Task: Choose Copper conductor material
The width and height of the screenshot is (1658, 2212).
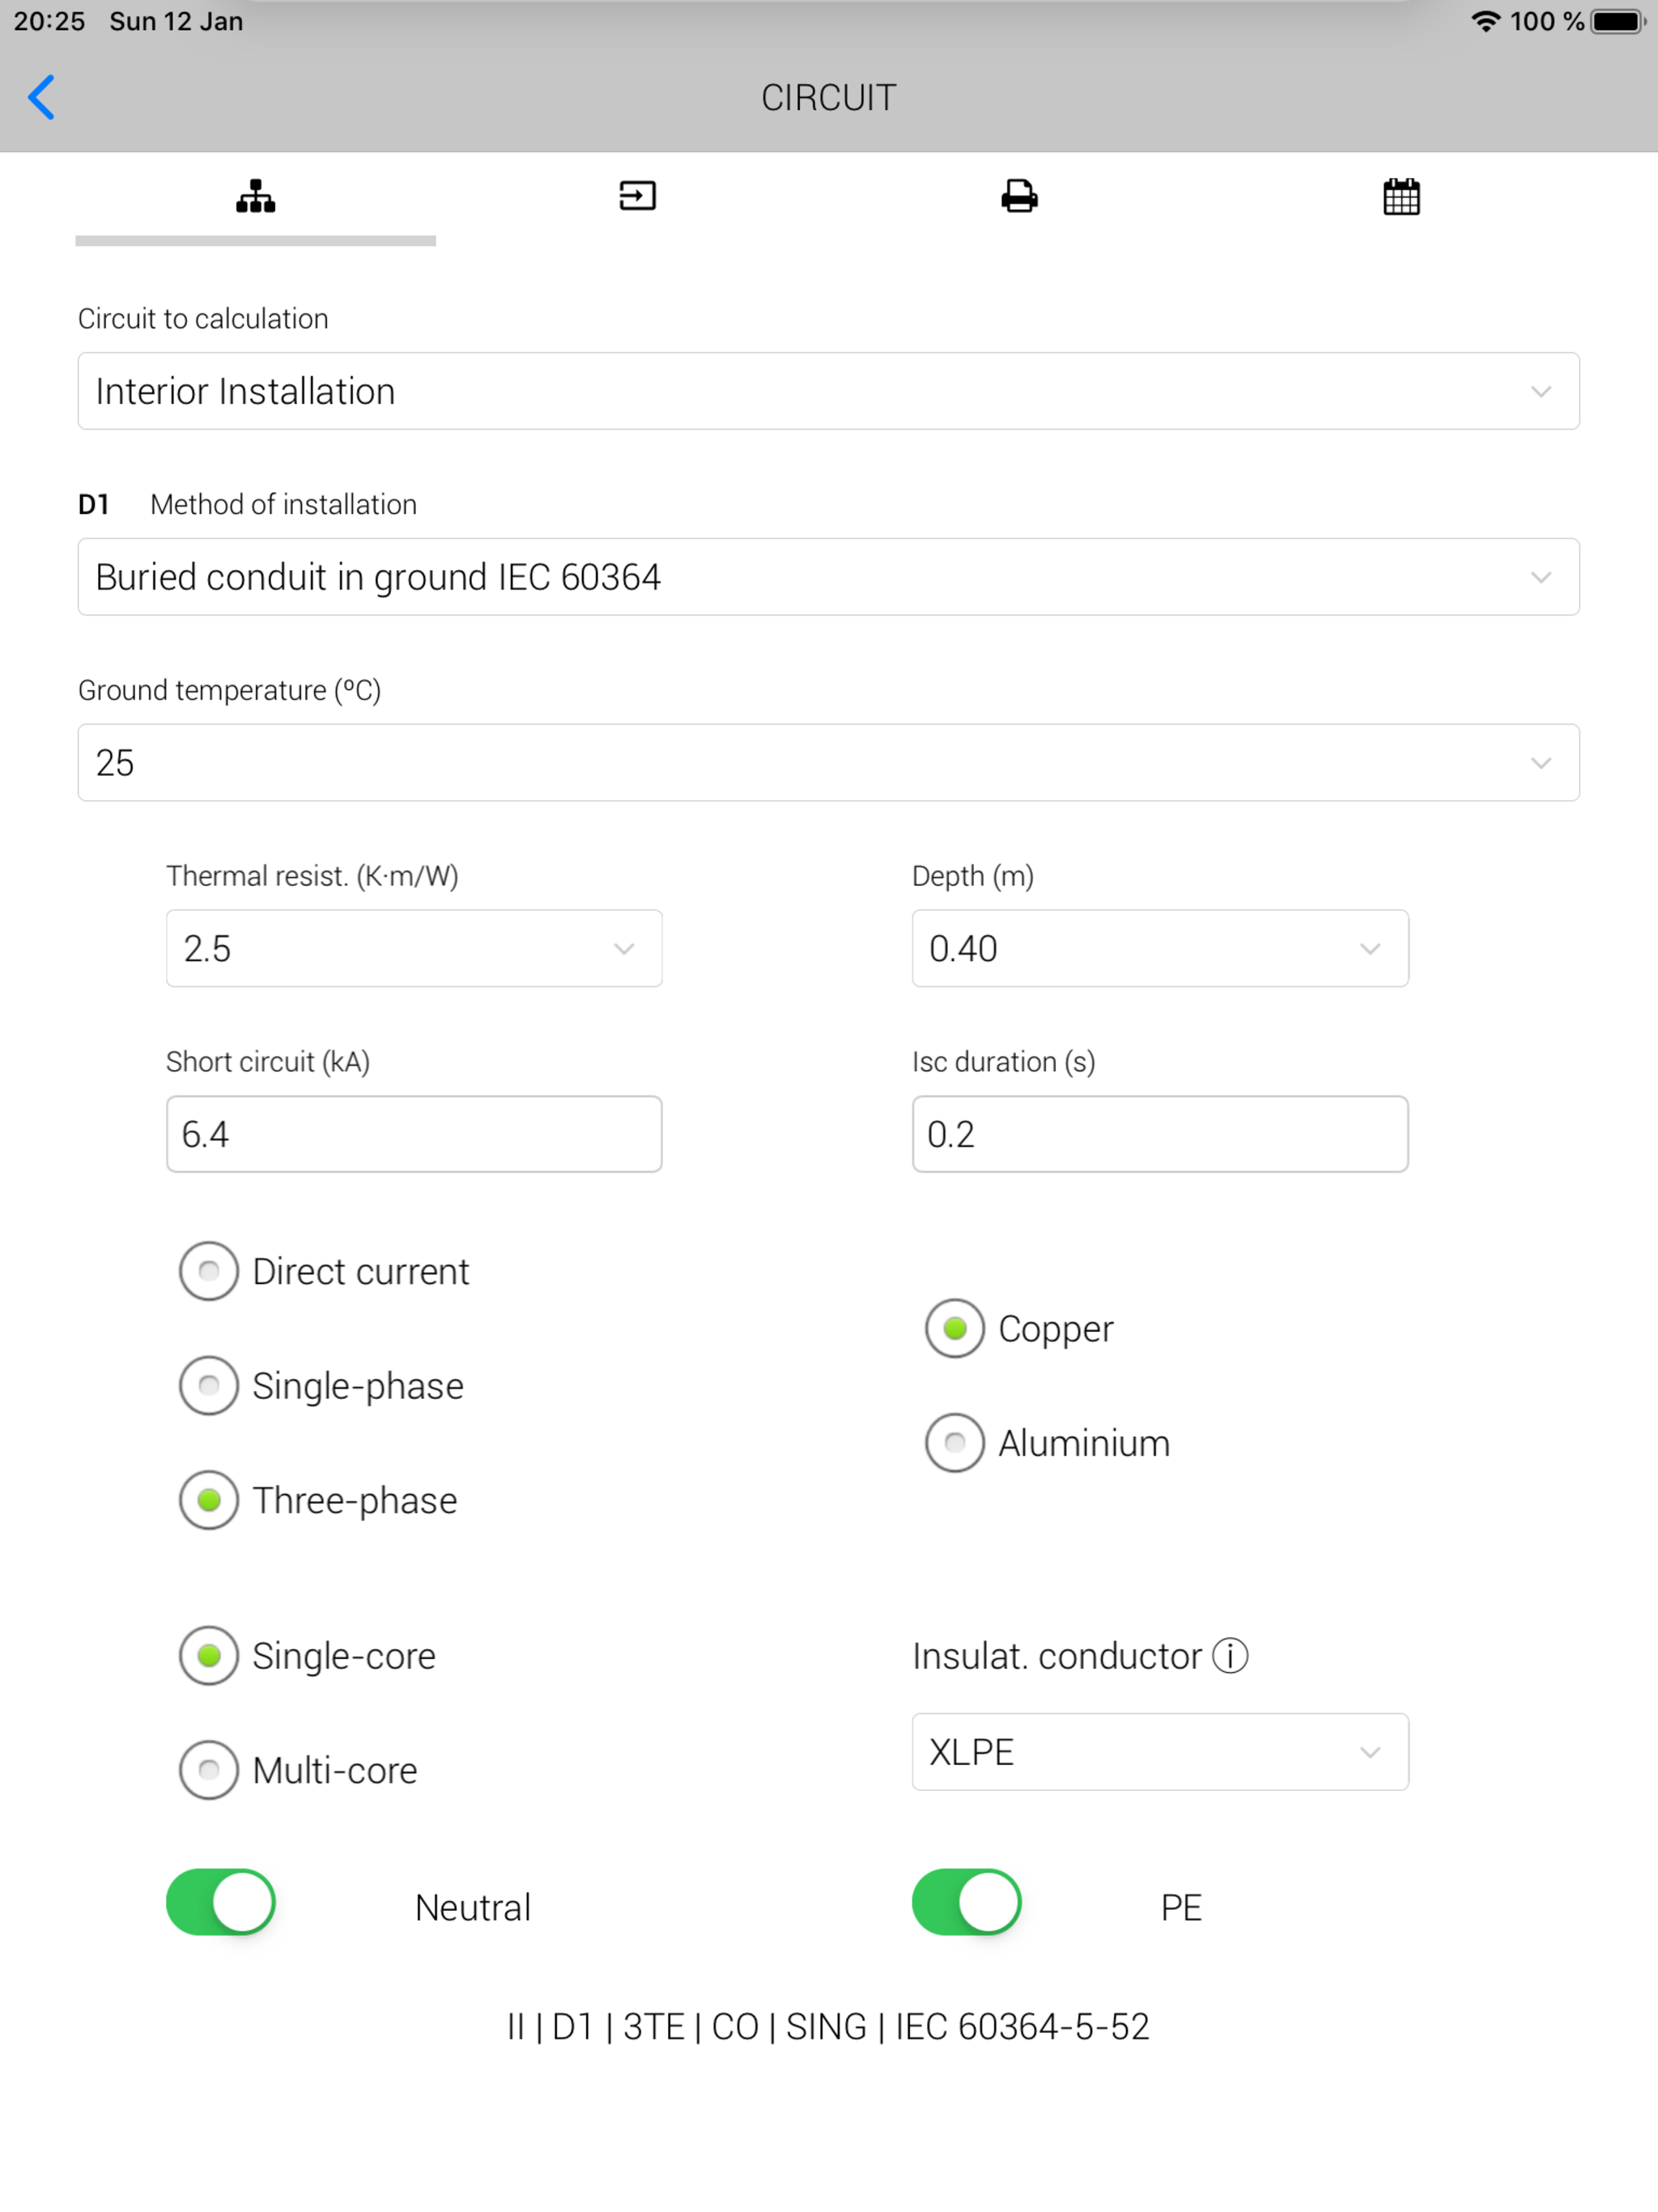Action: [955, 1328]
